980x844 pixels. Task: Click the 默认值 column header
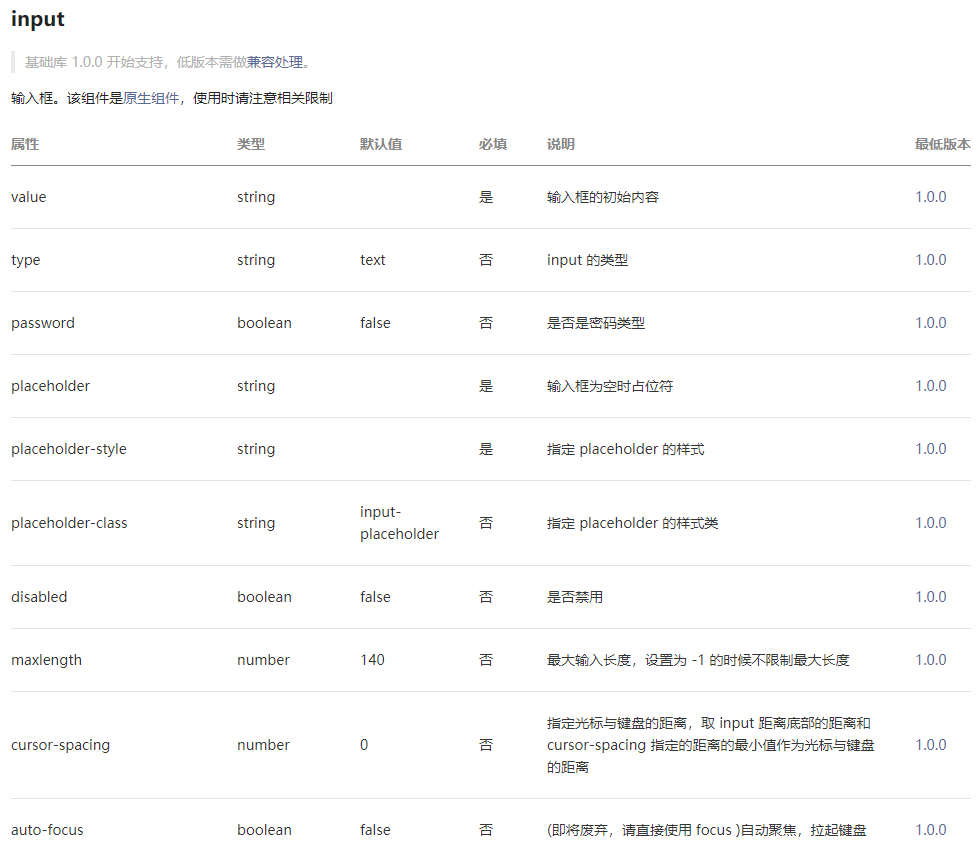pos(381,144)
